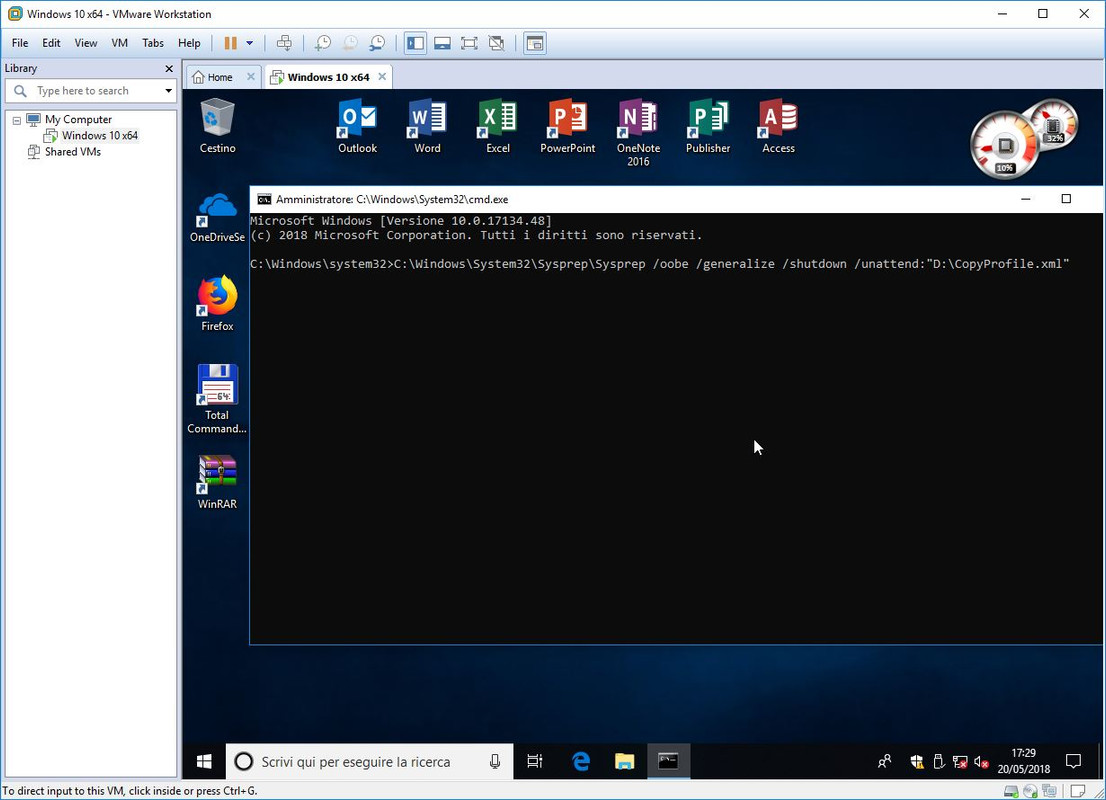Toggle the library sidebar view
Image resolution: width=1106 pixels, height=800 pixels.
point(415,43)
